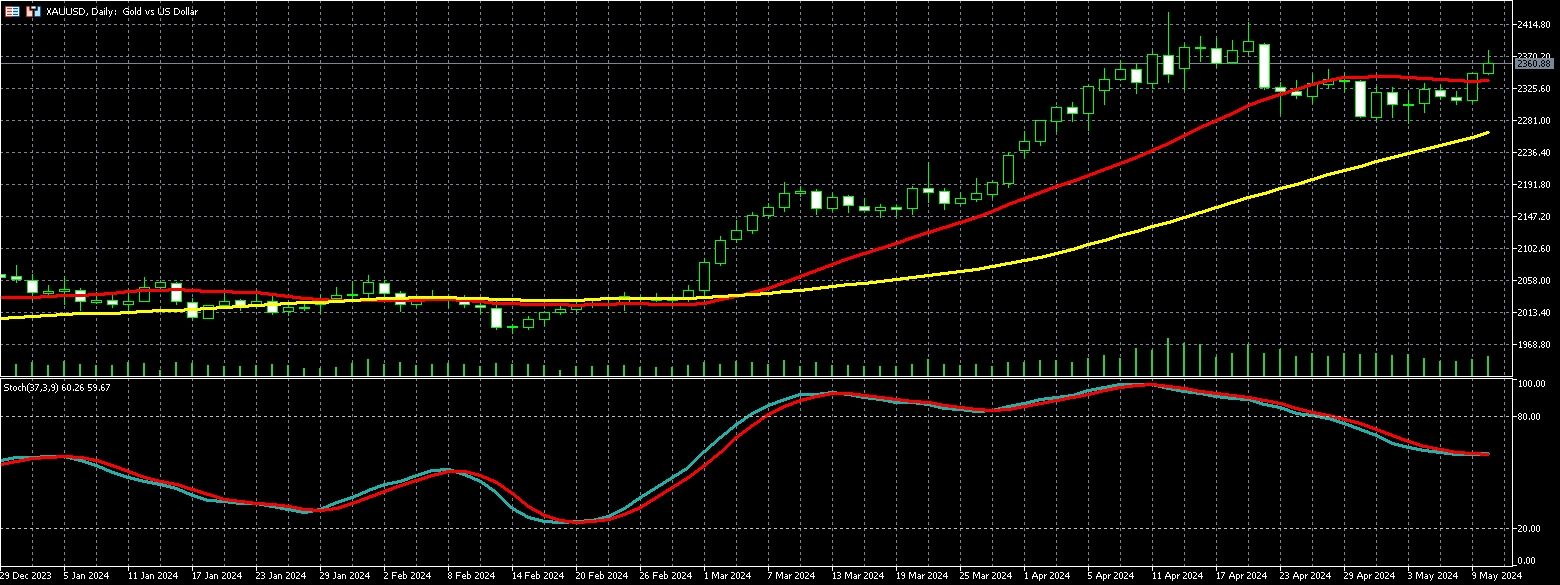Screen dimensions: 1560x585
Task: Click the 23 Apr 2024 date label
Action: pos(1305,576)
